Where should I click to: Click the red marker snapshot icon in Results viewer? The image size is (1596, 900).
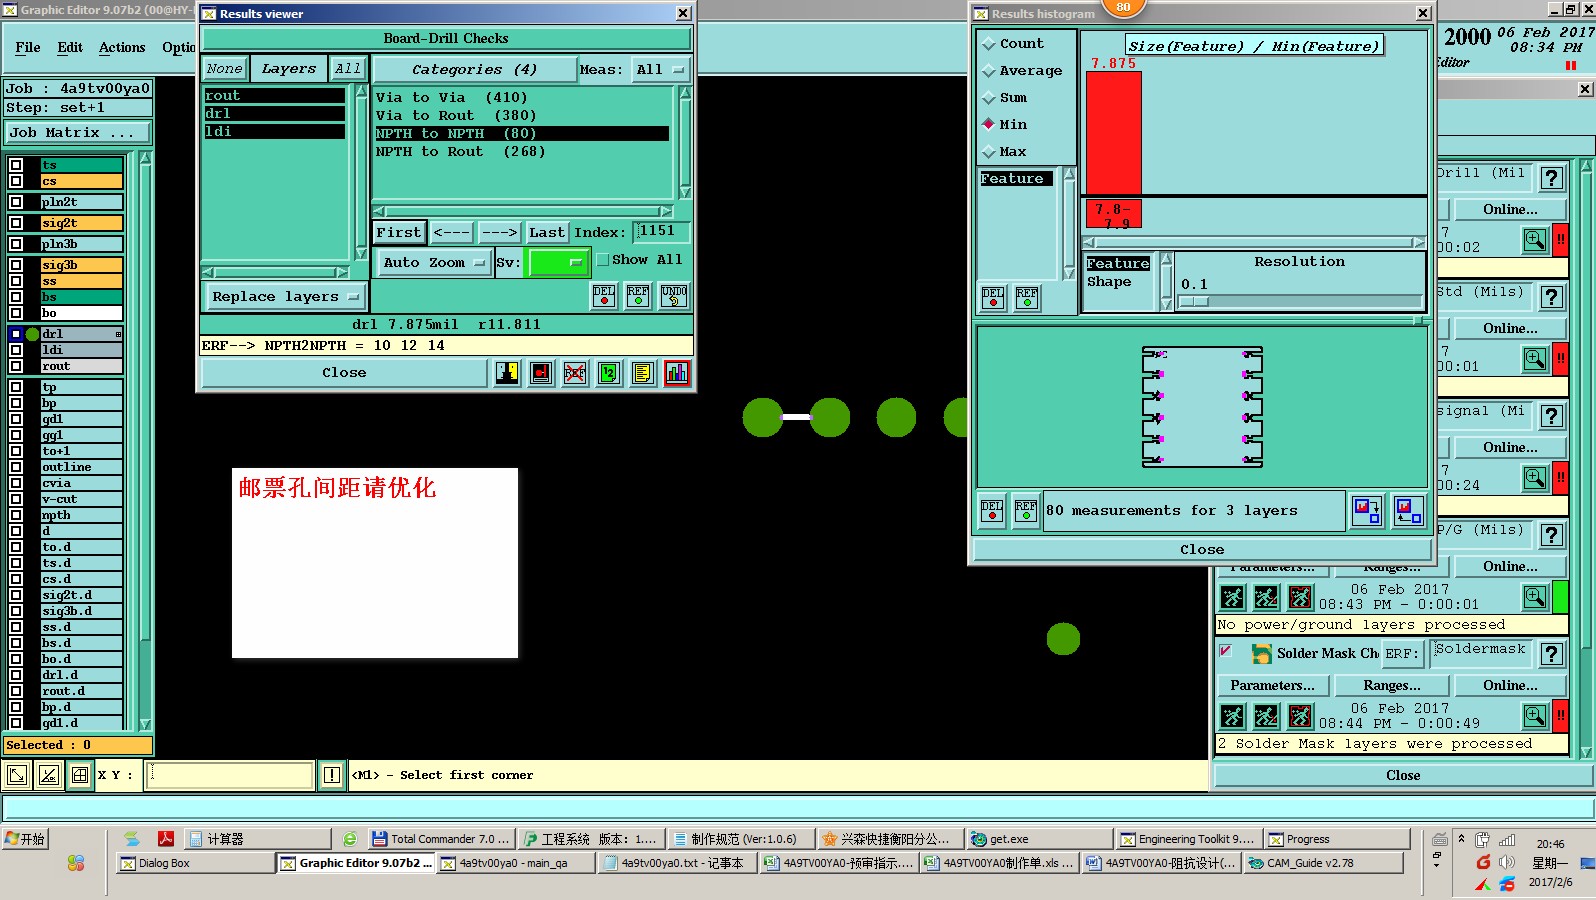541,373
